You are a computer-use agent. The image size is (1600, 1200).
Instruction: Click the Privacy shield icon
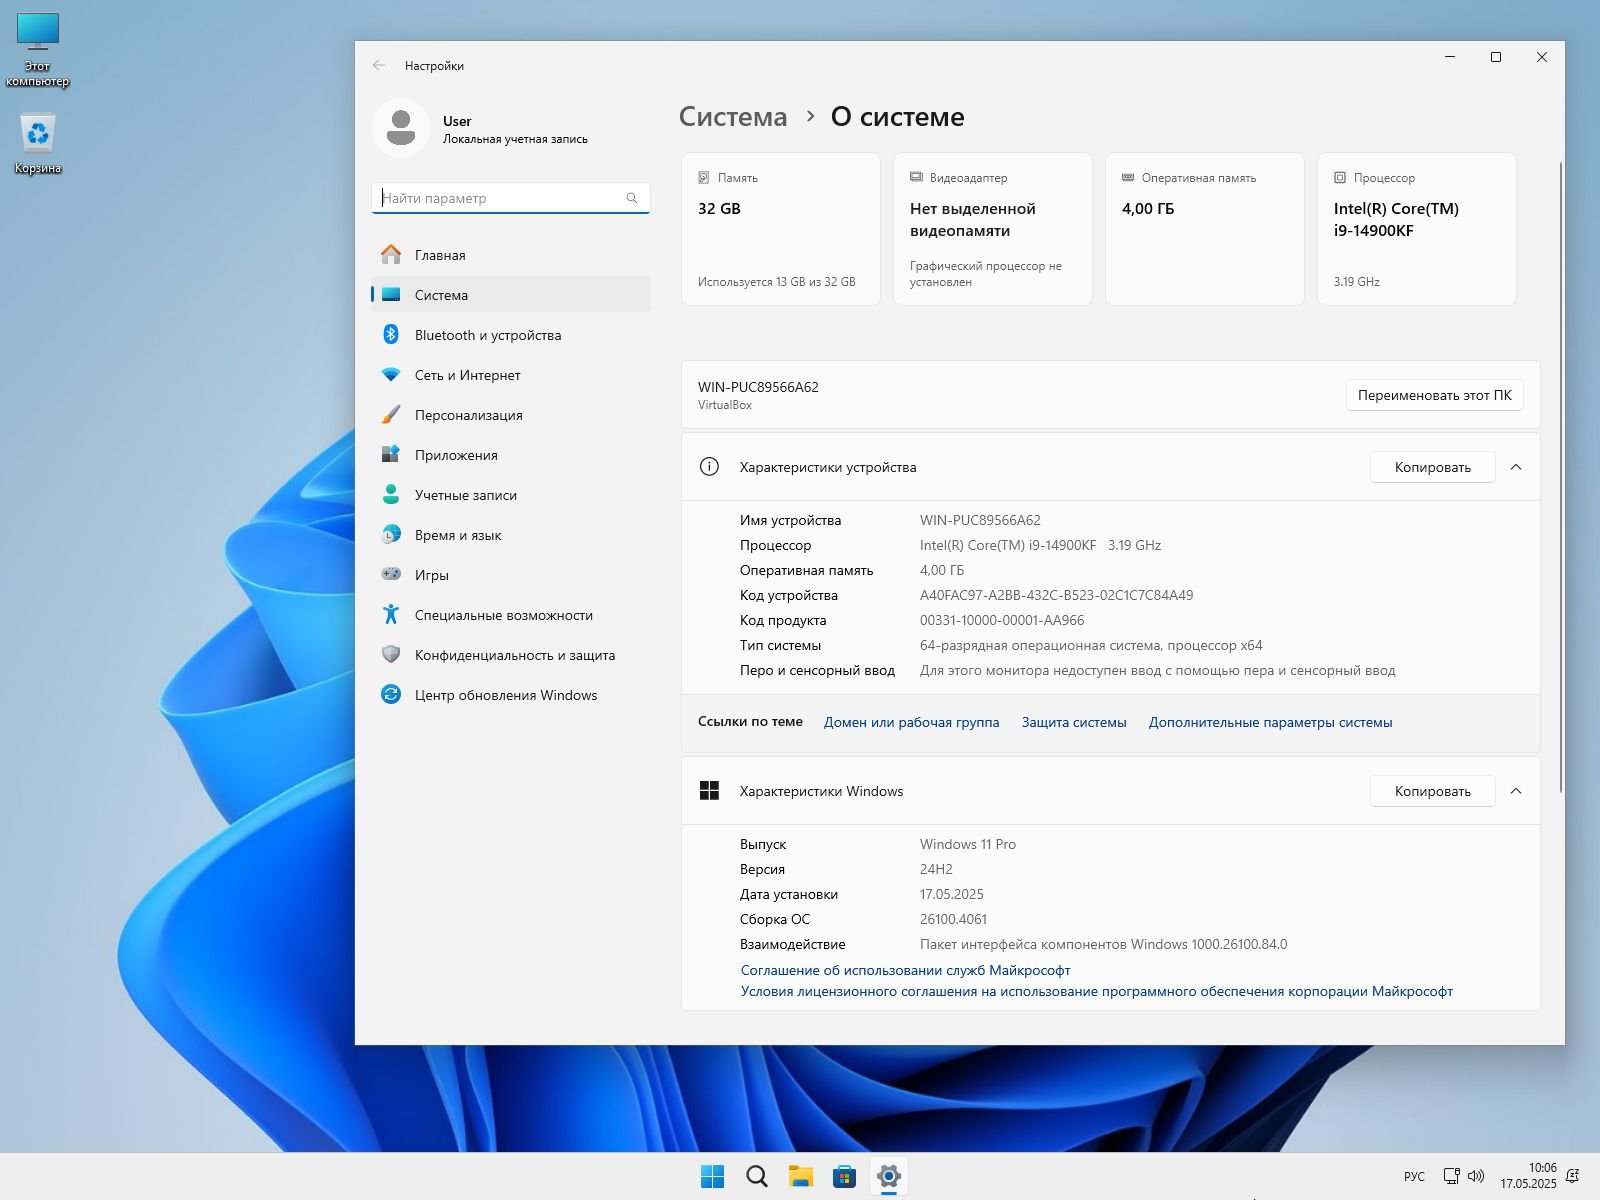coord(391,654)
